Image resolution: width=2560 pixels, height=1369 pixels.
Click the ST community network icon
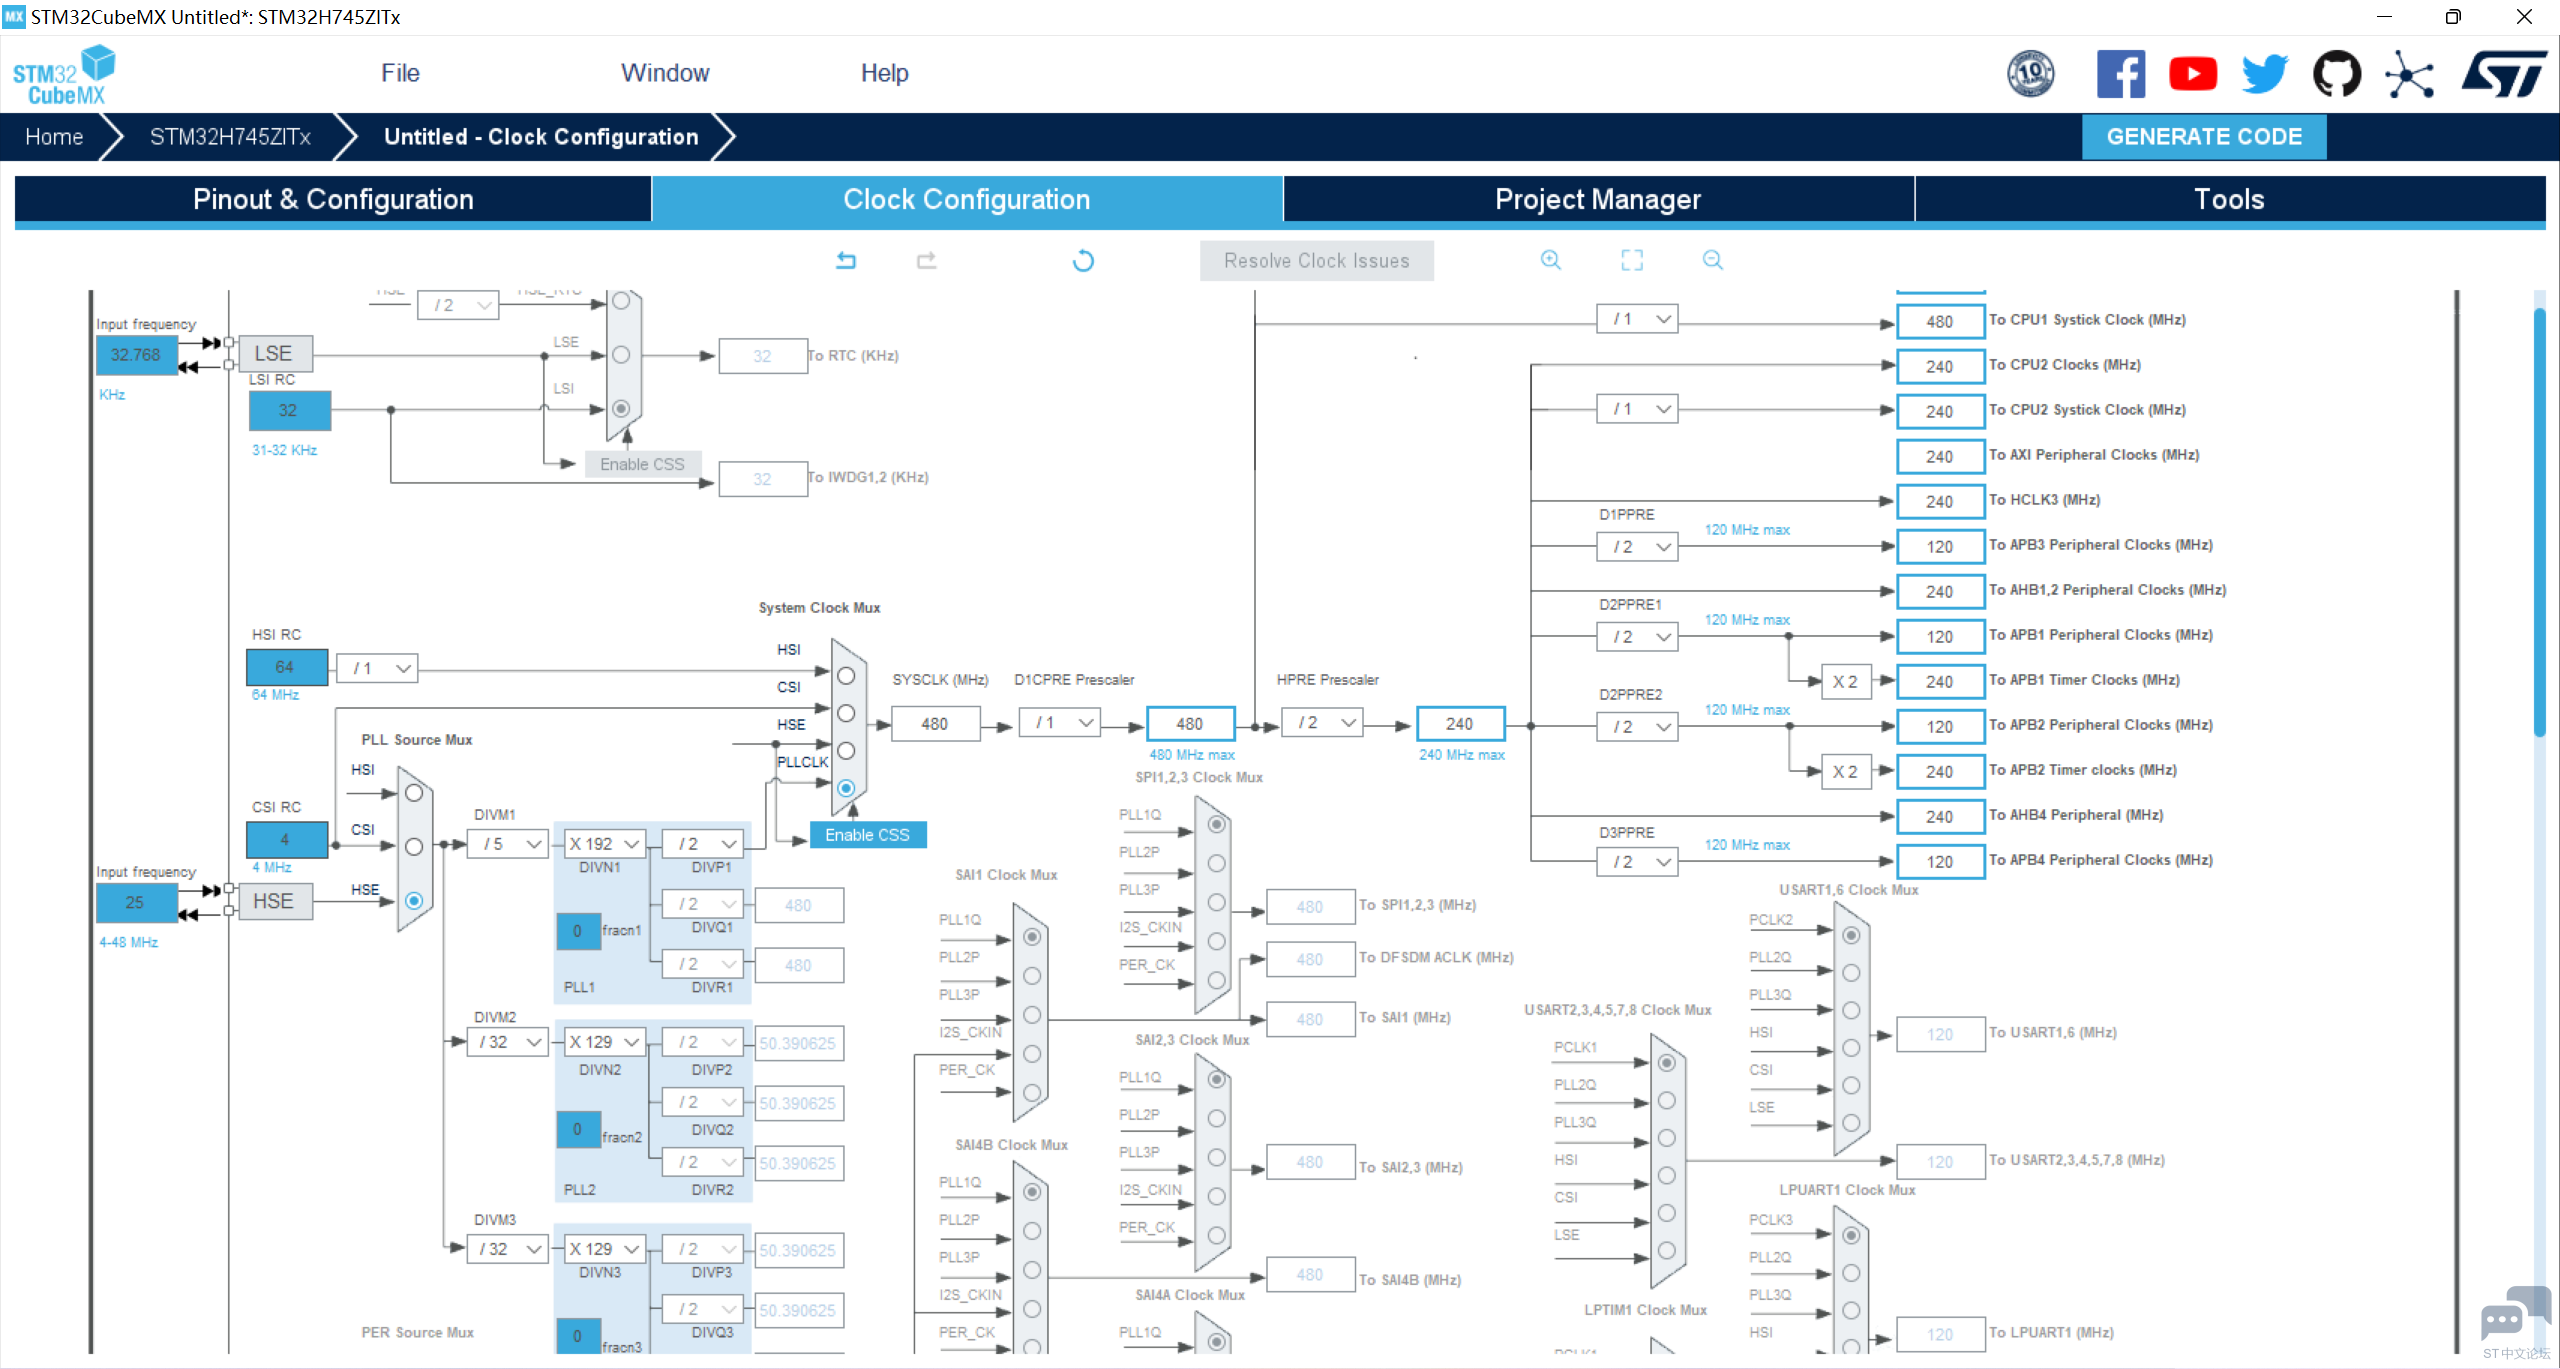(2410, 74)
